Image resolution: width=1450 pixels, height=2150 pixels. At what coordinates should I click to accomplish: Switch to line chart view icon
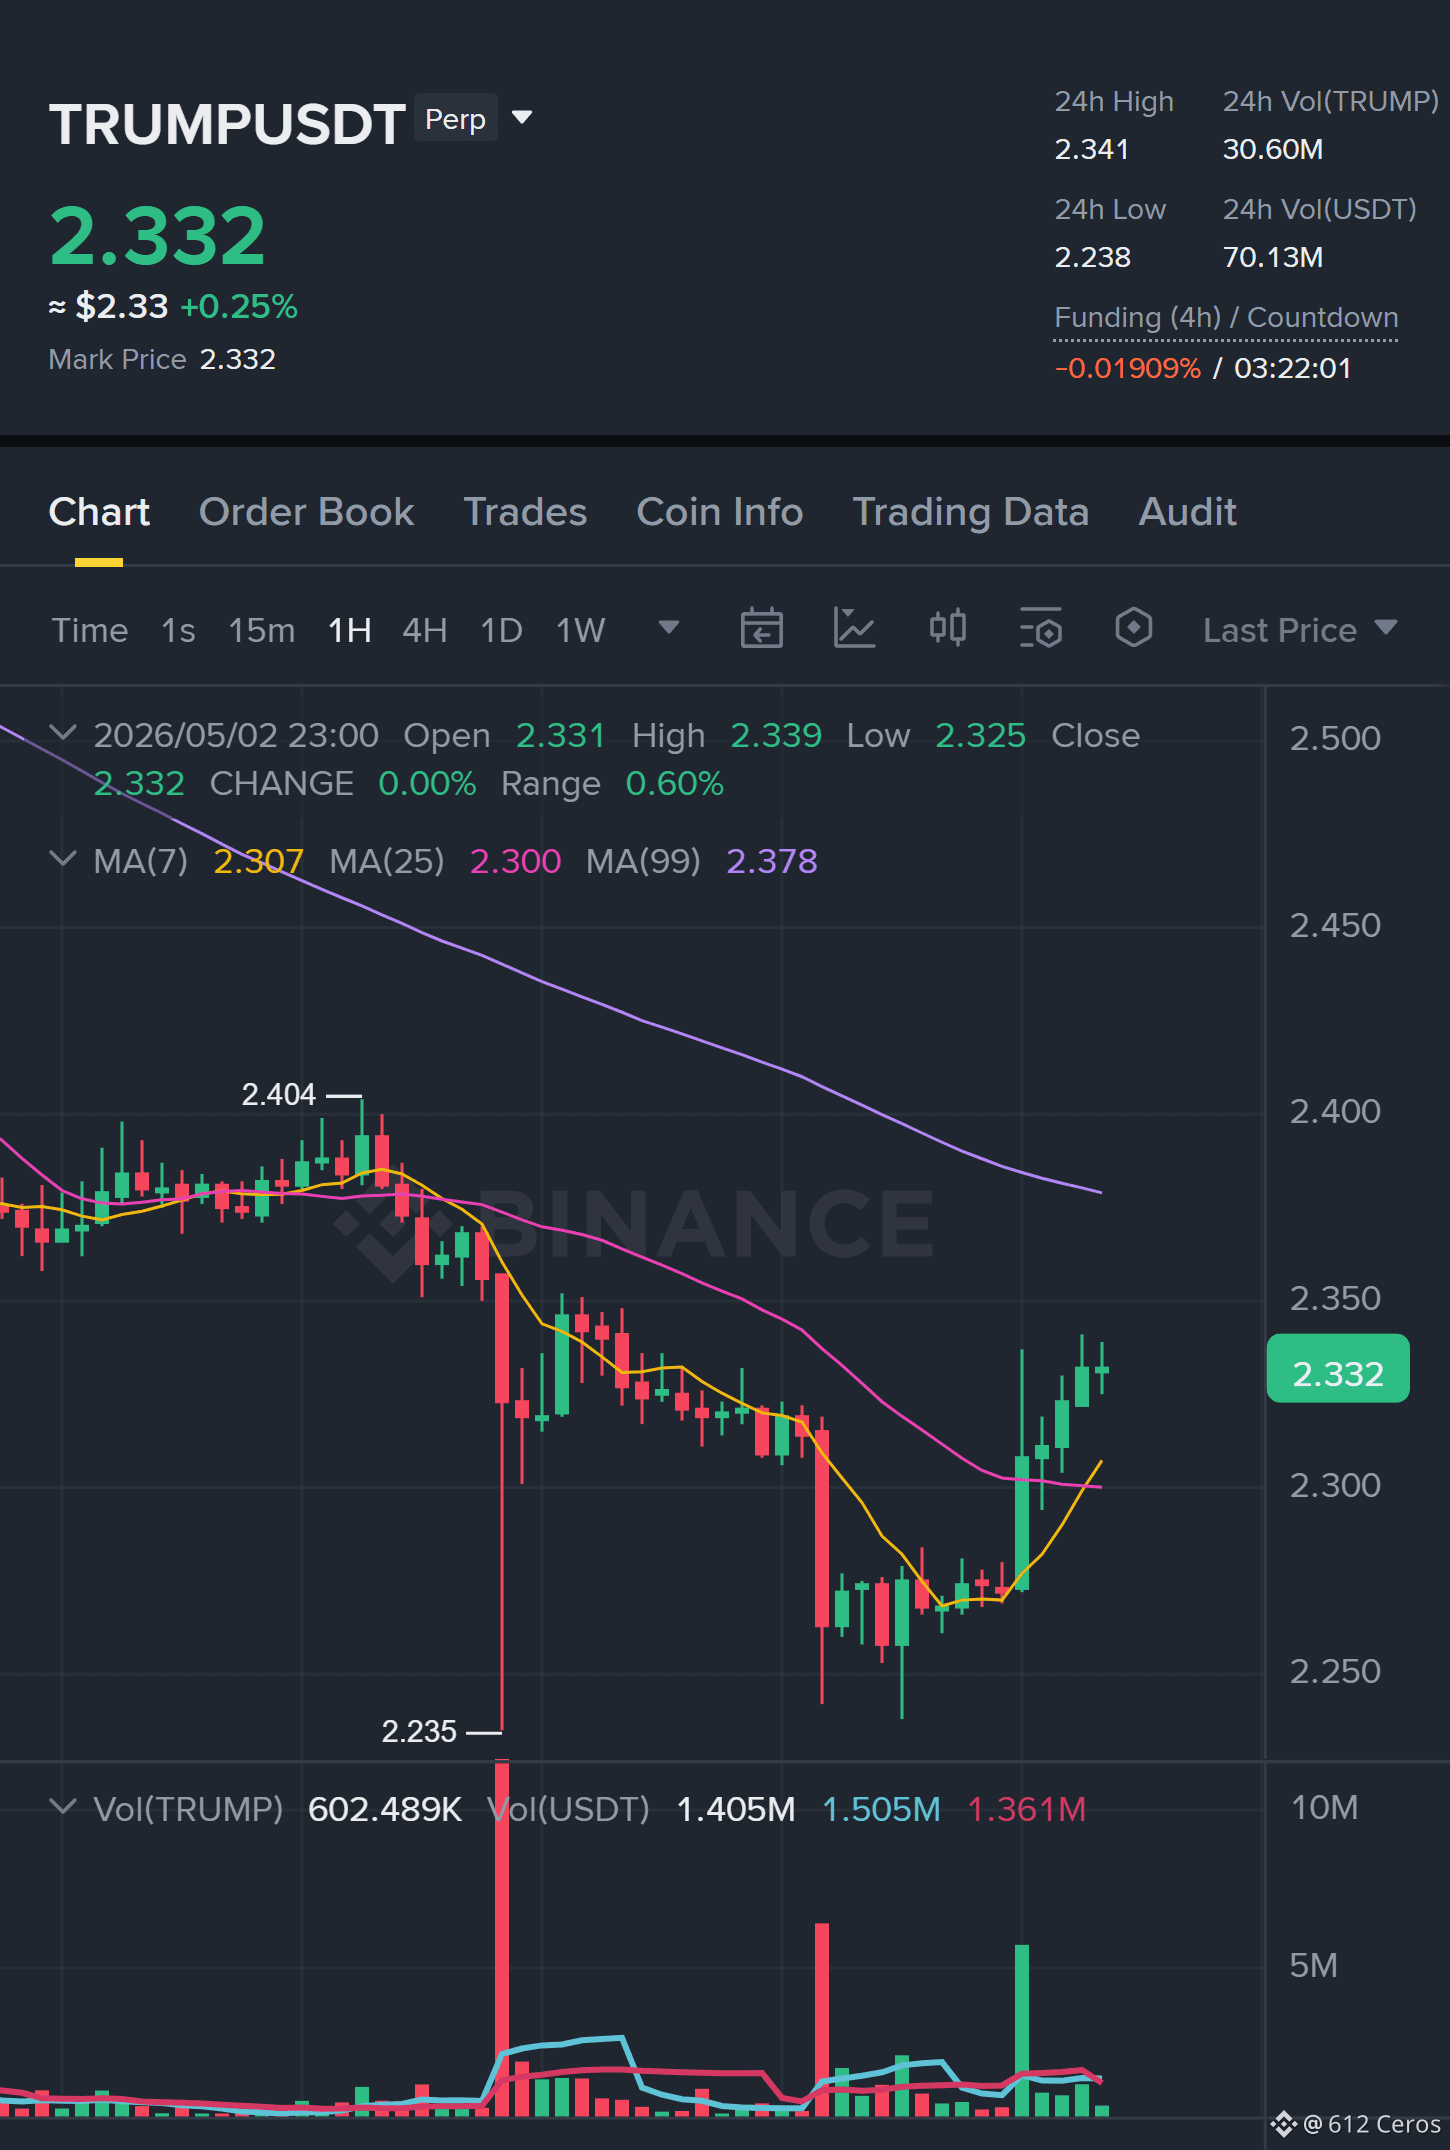coord(854,629)
